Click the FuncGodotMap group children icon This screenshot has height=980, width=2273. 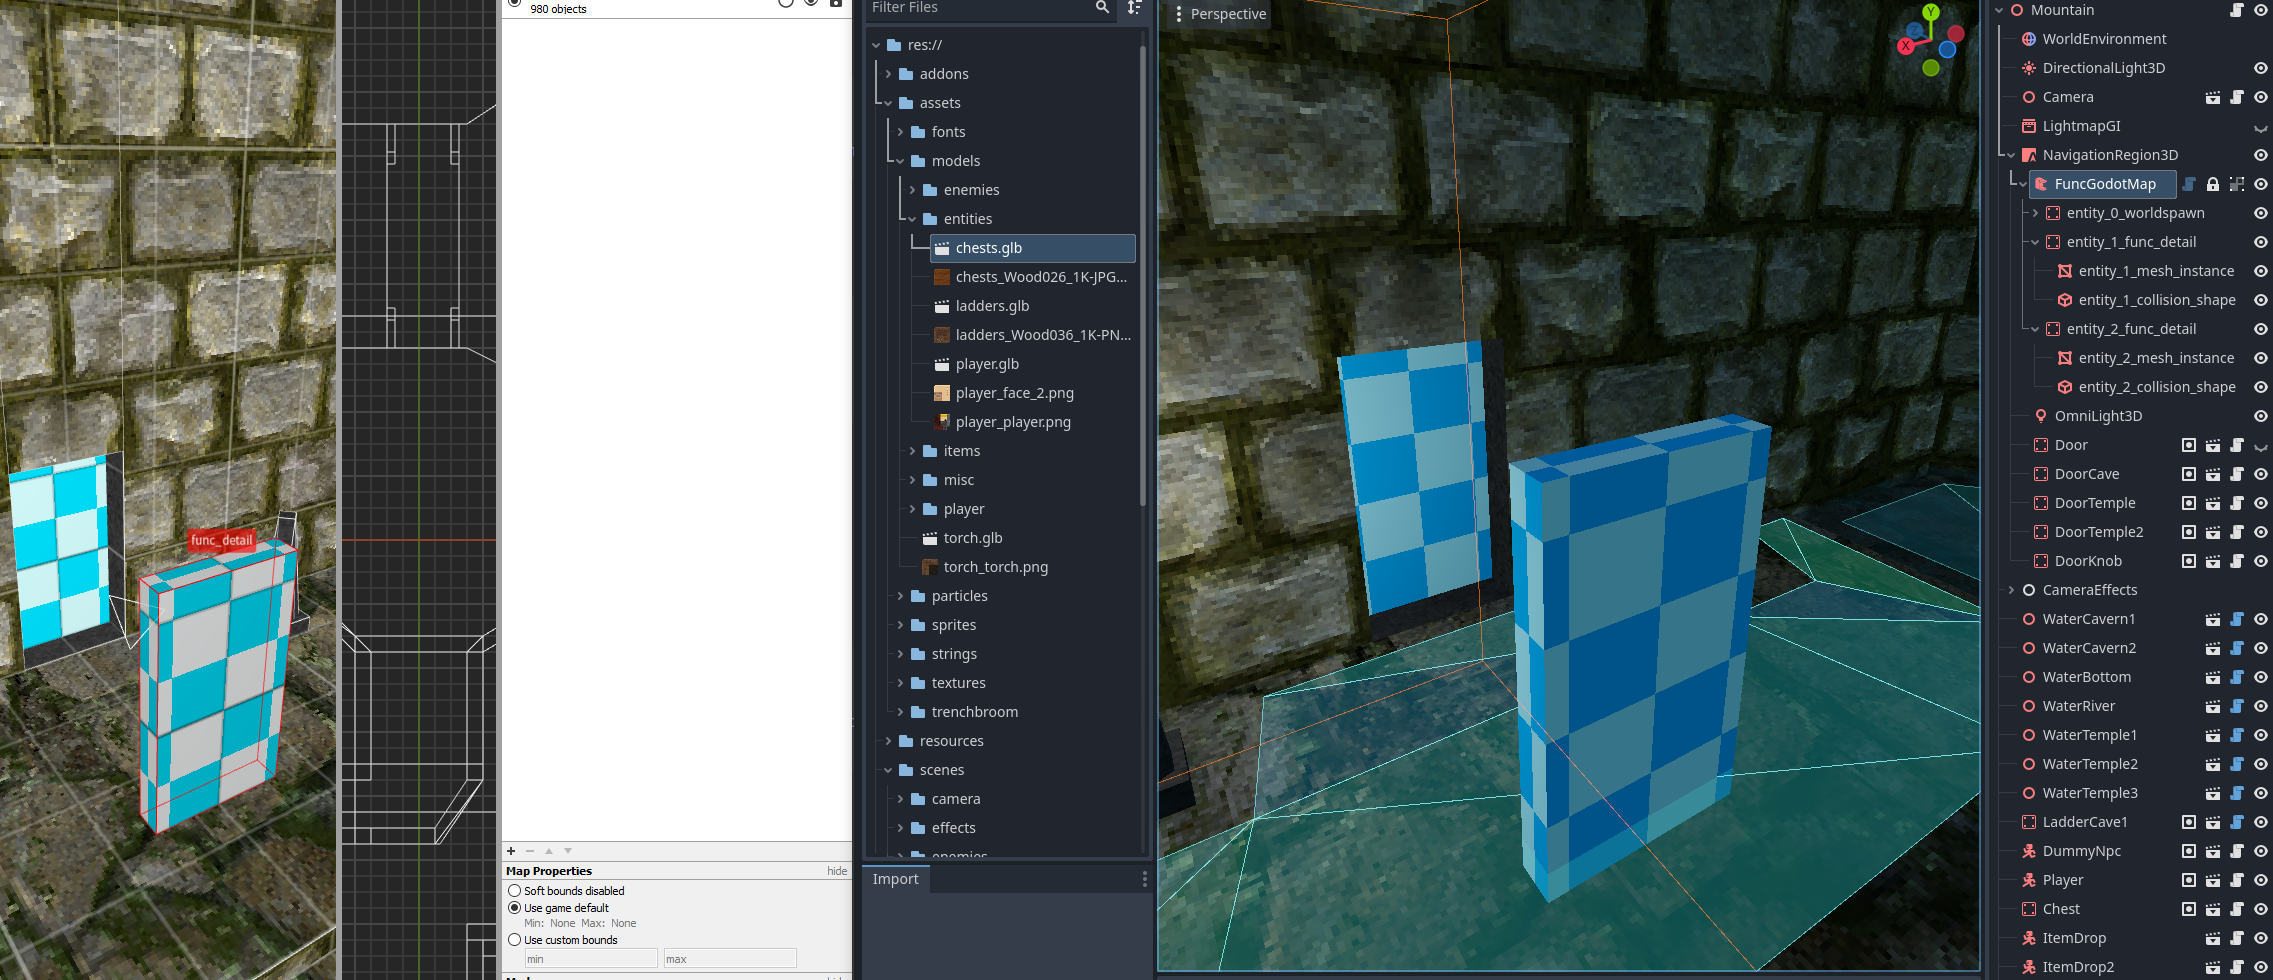[2237, 184]
